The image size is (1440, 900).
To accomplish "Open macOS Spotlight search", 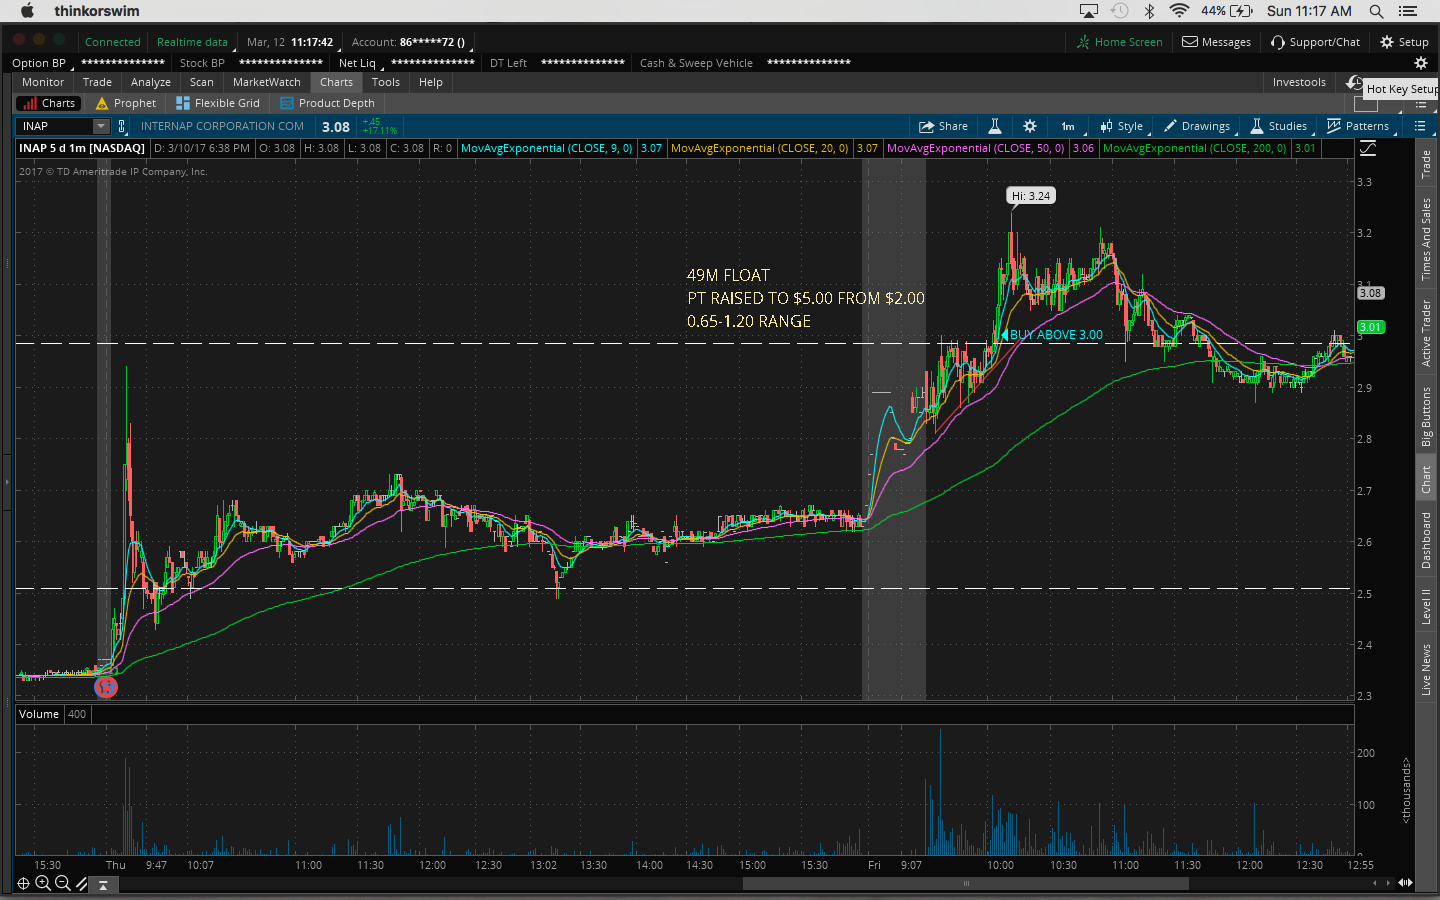I will click(1376, 11).
